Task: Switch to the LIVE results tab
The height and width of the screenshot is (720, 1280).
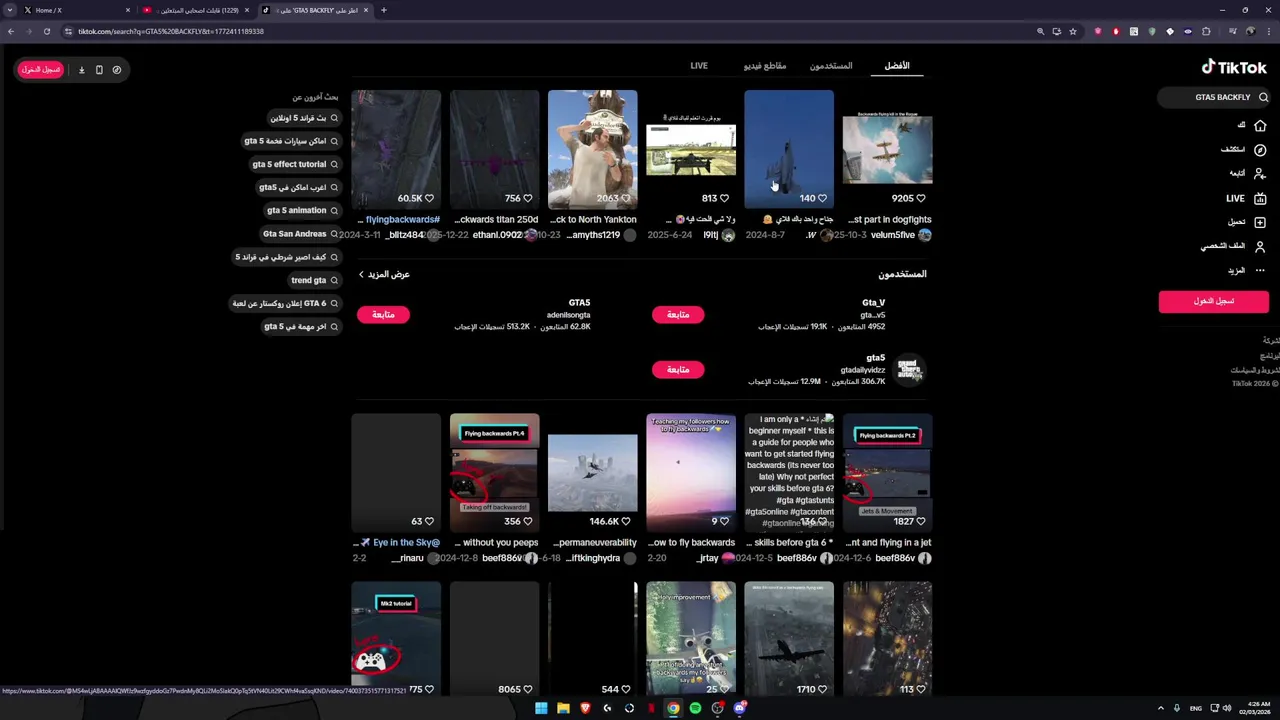Action: pyautogui.click(x=699, y=66)
